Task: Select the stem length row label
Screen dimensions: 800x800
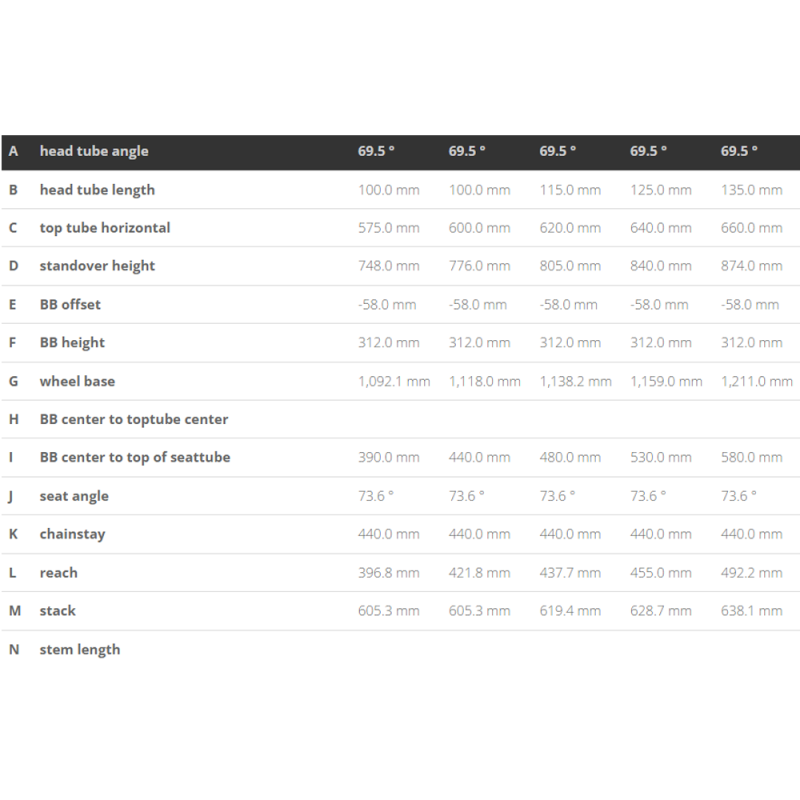Action: pos(80,649)
